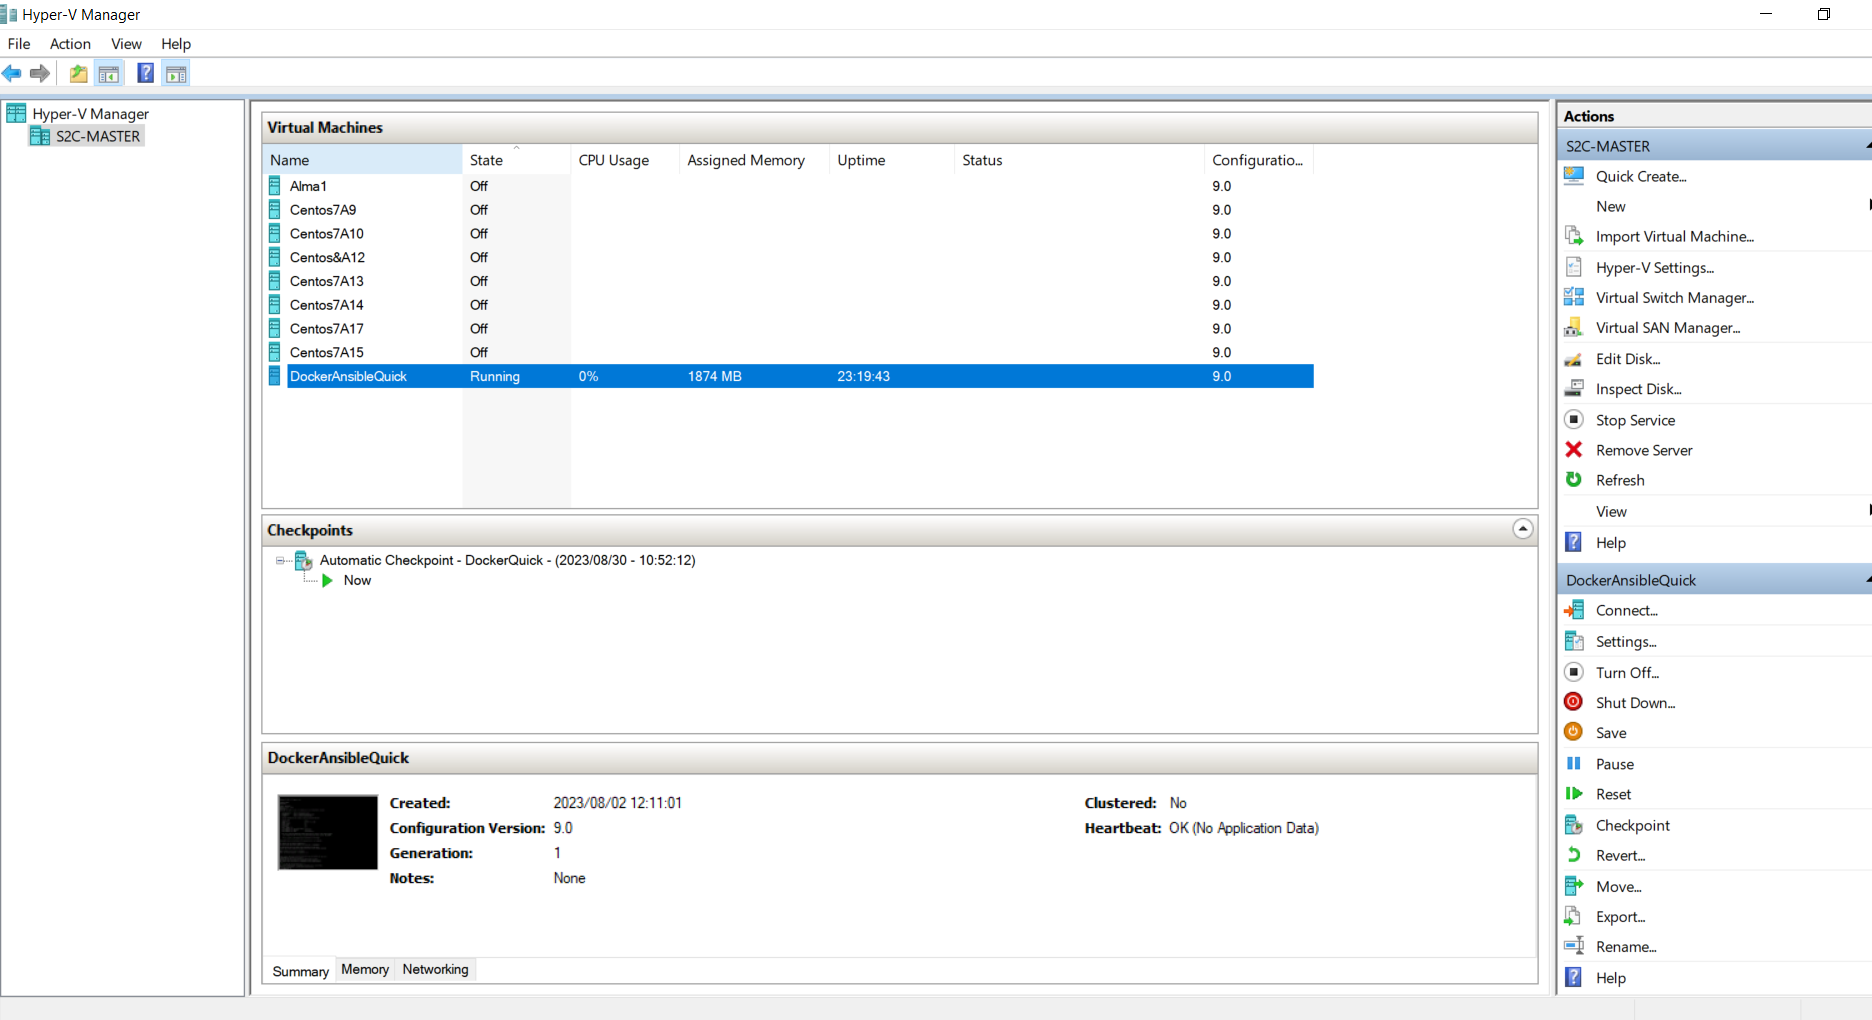Click the green Refresh icon
The width and height of the screenshot is (1872, 1020).
pyautogui.click(x=1574, y=479)
